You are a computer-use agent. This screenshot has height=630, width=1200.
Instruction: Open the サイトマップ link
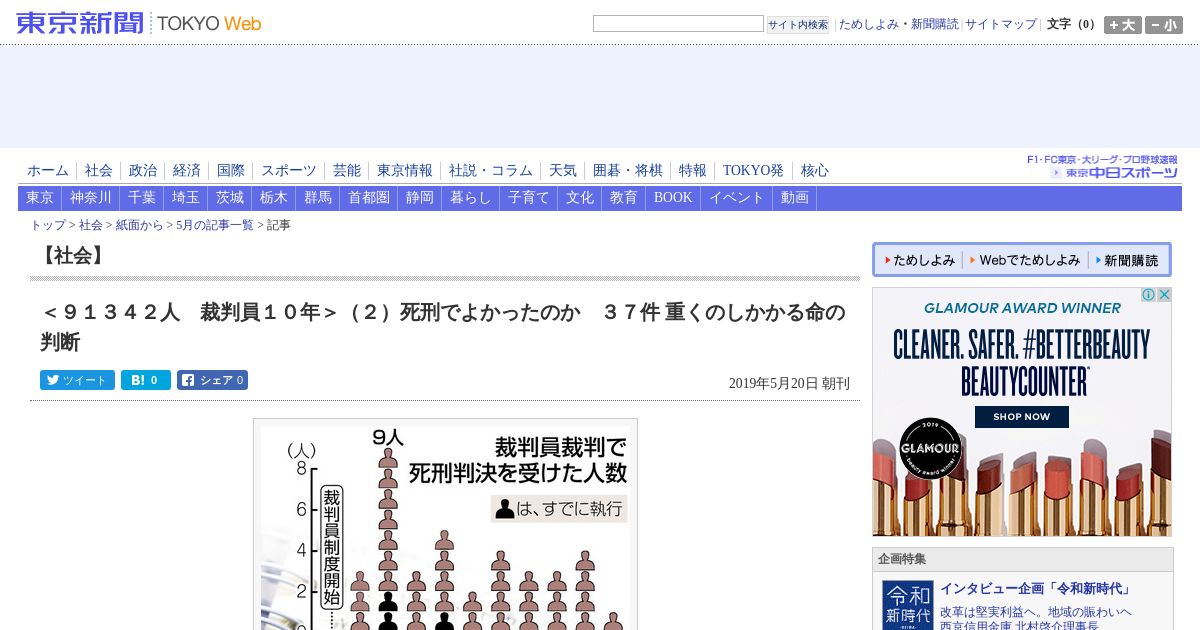coord(1001,24)
